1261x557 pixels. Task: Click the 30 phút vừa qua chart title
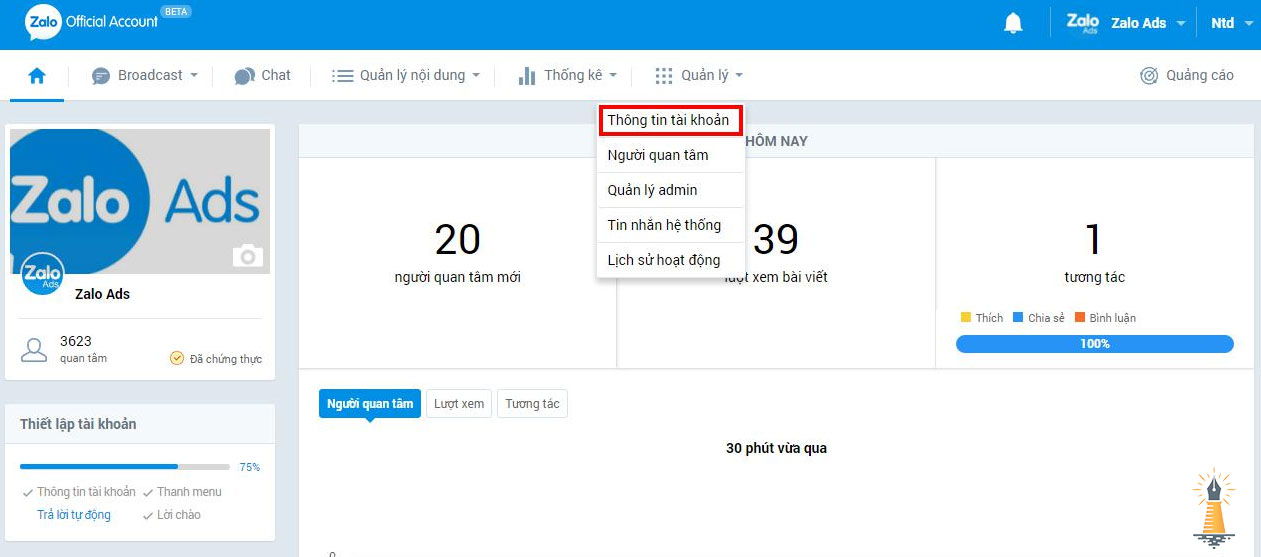[776, 448]
